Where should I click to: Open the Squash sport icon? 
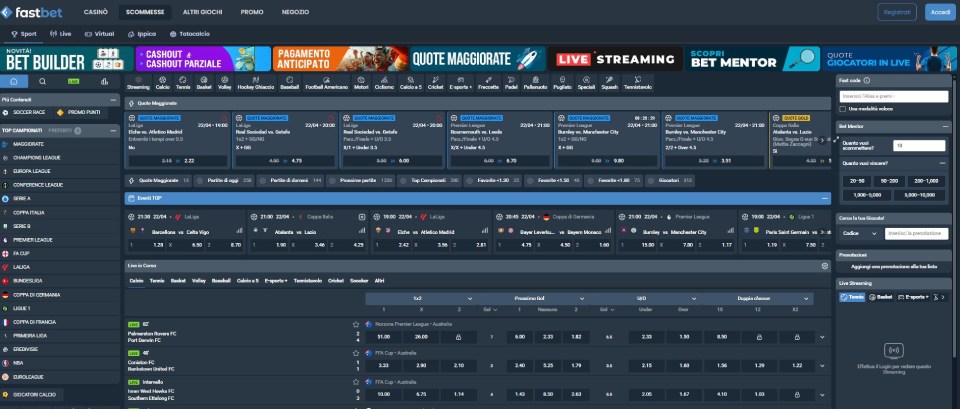click(609, 83)
